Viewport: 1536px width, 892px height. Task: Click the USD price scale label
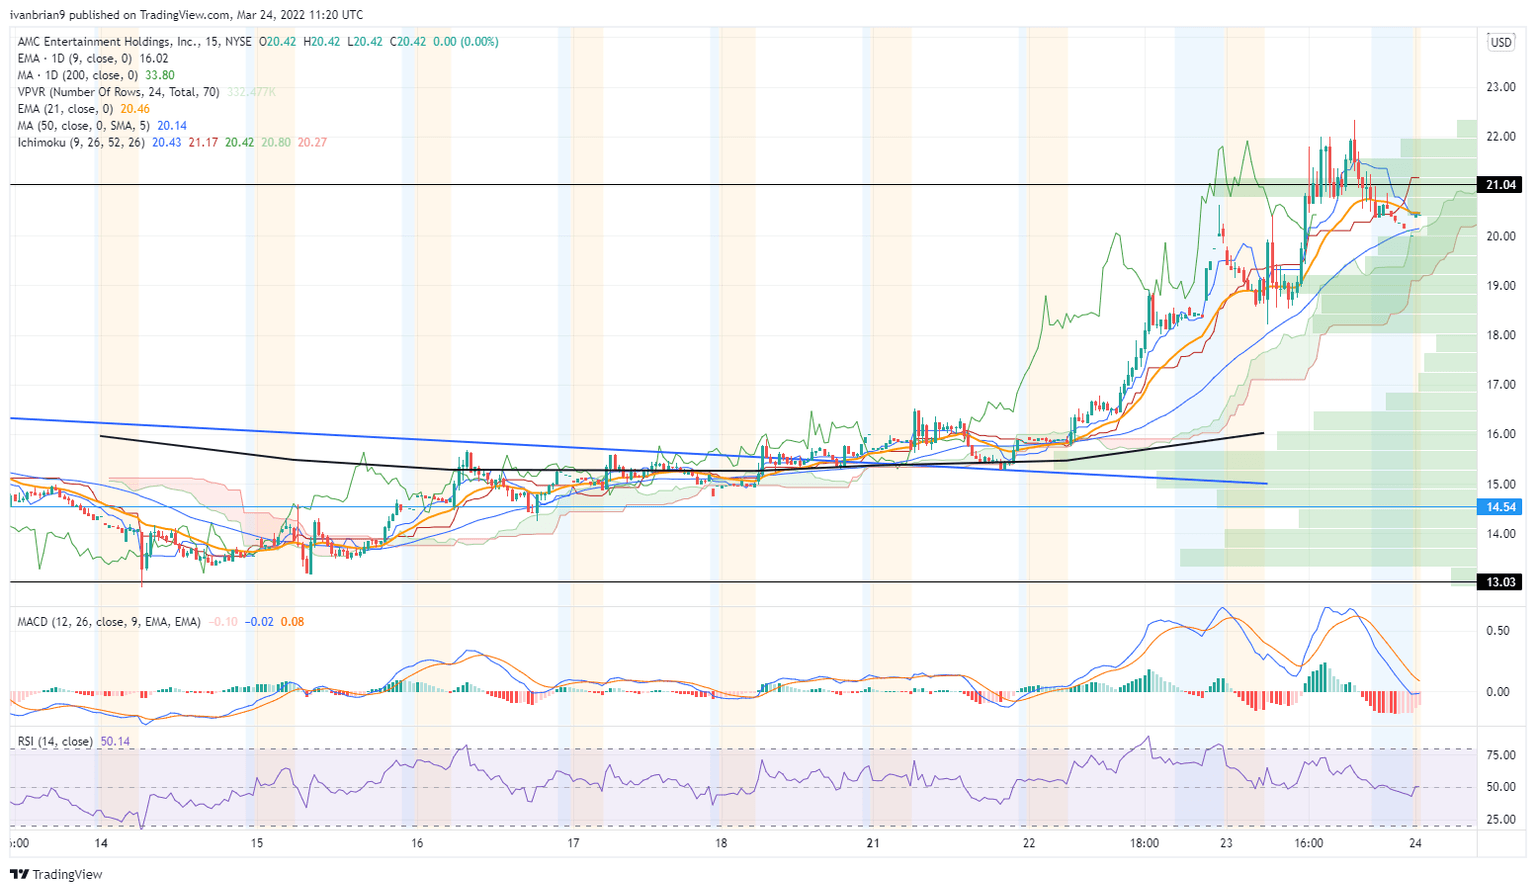pos(1502,42)
